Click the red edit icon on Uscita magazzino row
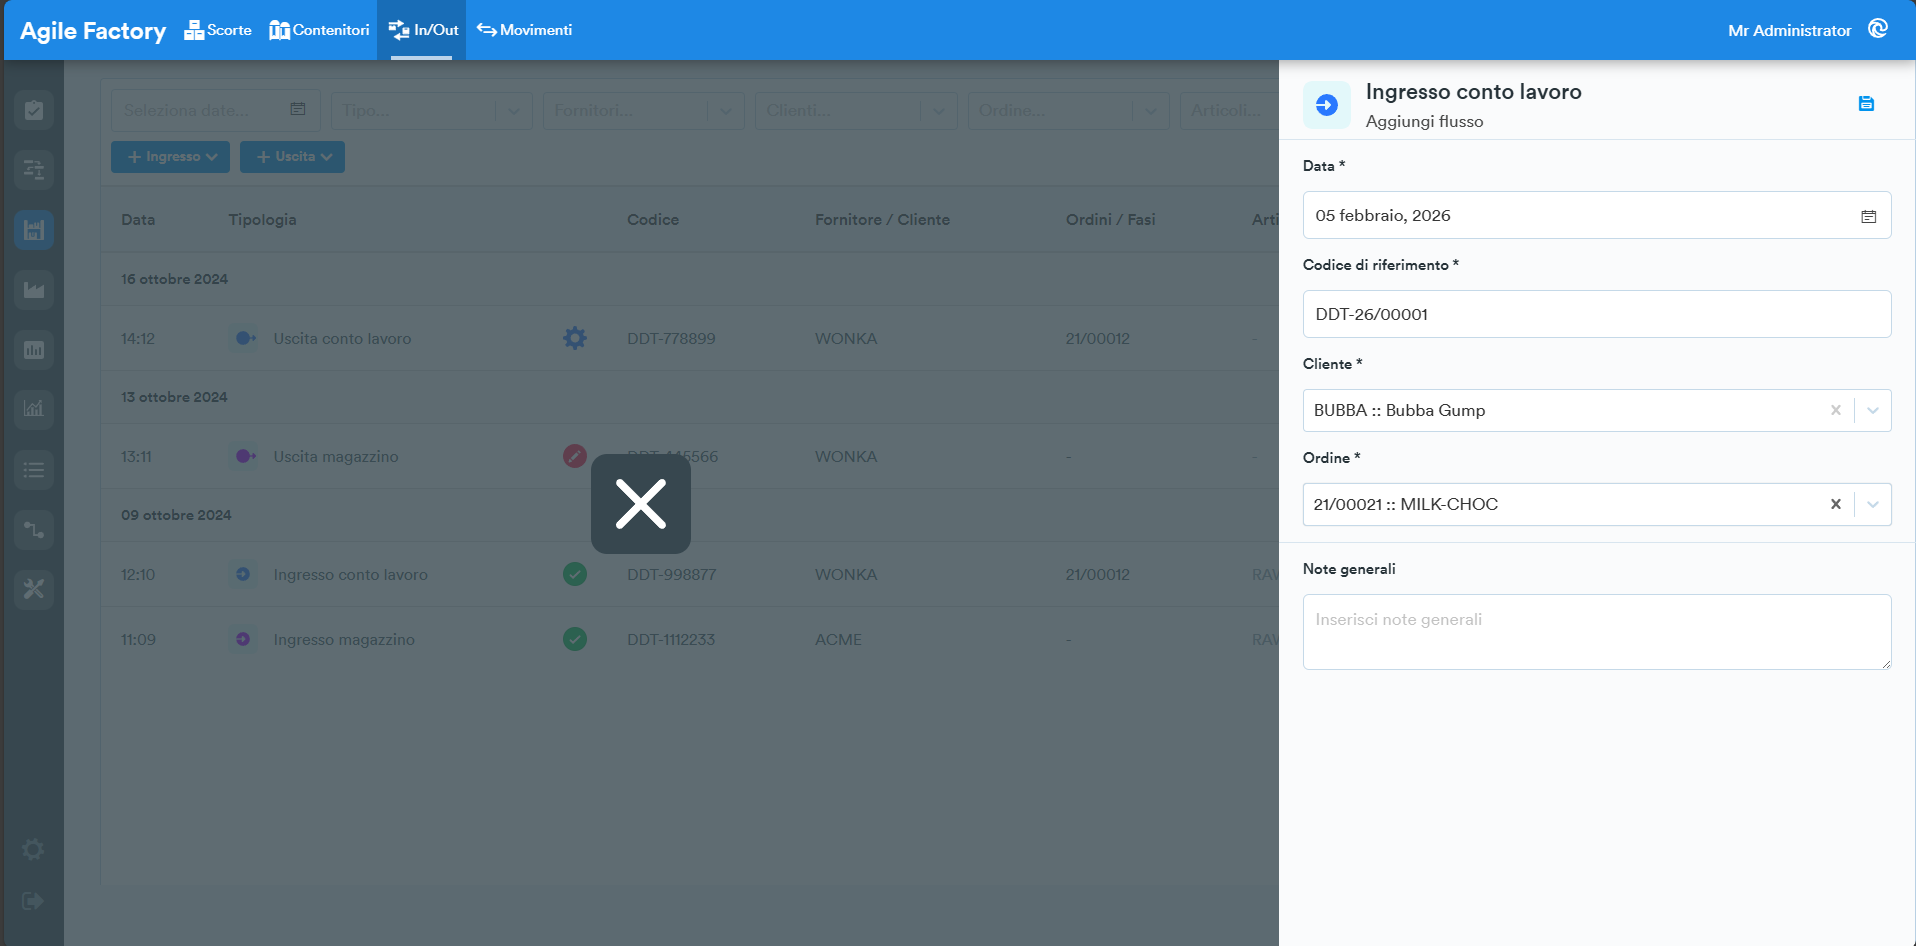 pos(575,456)
